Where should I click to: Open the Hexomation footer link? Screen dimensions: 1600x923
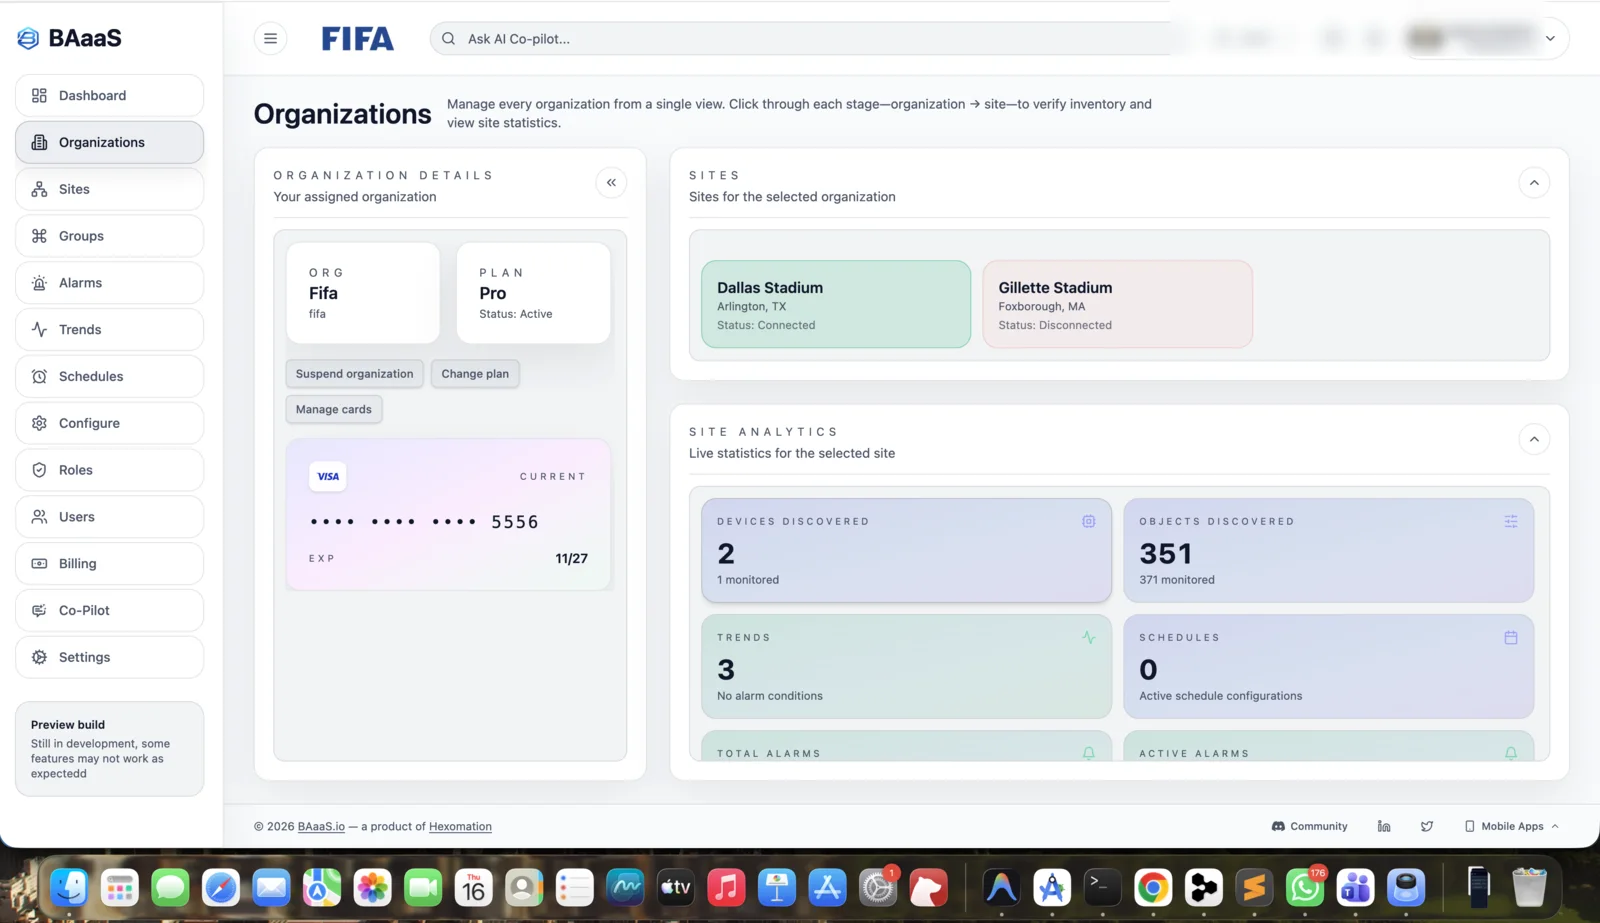pos(460,827)
